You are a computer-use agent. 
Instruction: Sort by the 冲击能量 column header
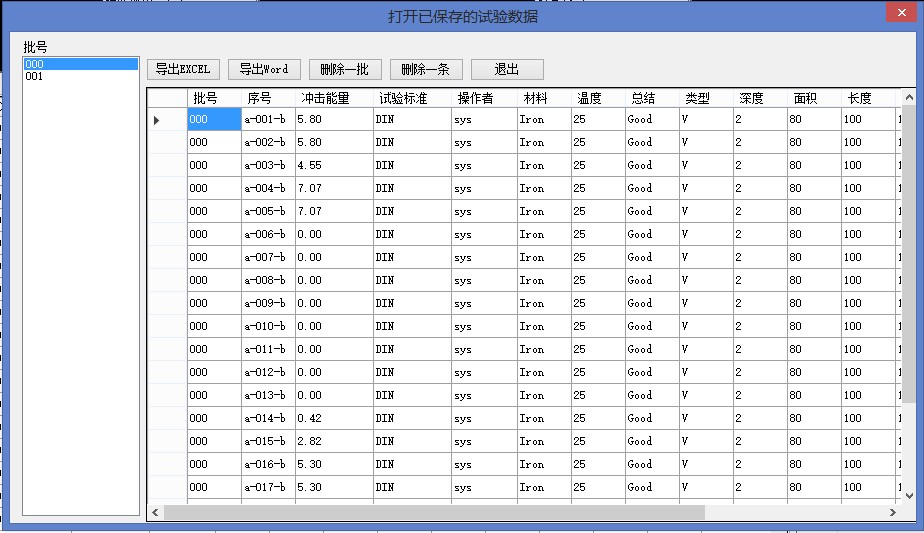tap(334, 98)
